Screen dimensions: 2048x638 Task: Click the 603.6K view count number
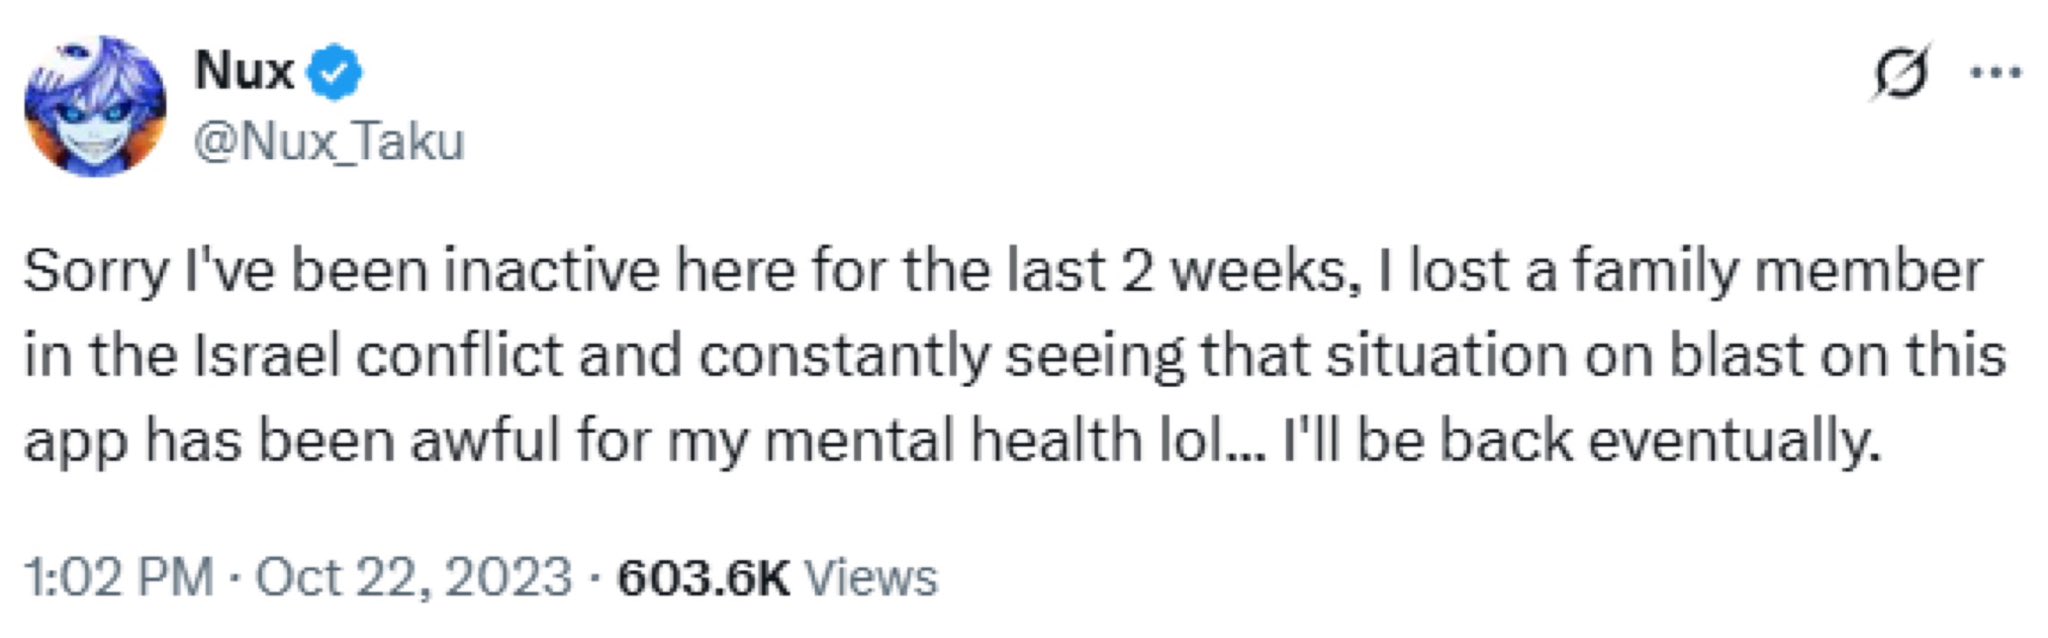[703, 578]
